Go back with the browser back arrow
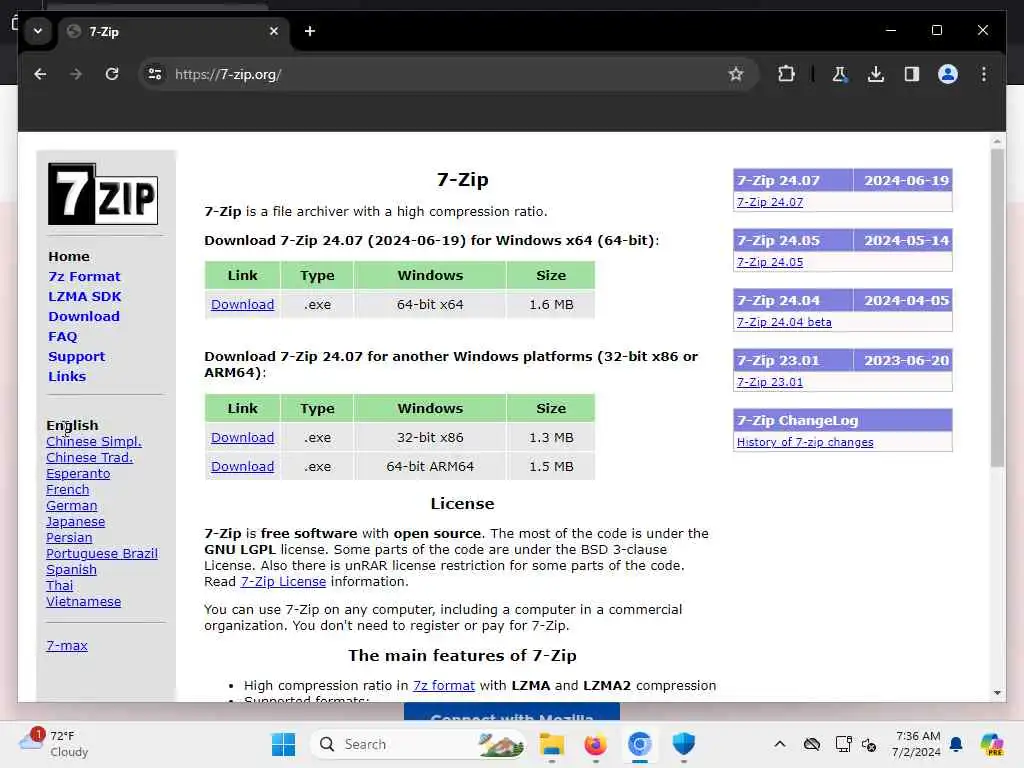Viewport: 1024px width, 768px height. (40, 74)
